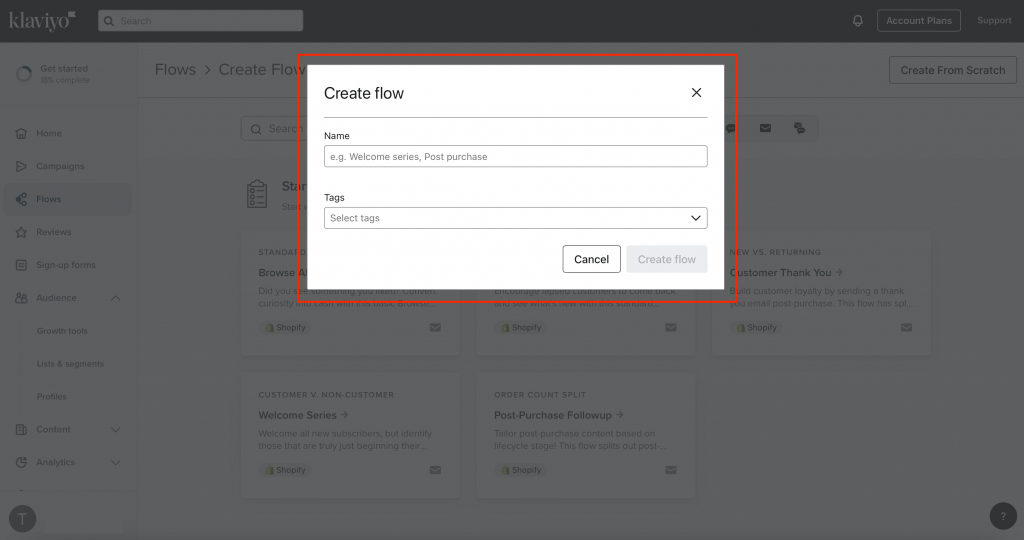Click the flow Name input field

point(515,156)
